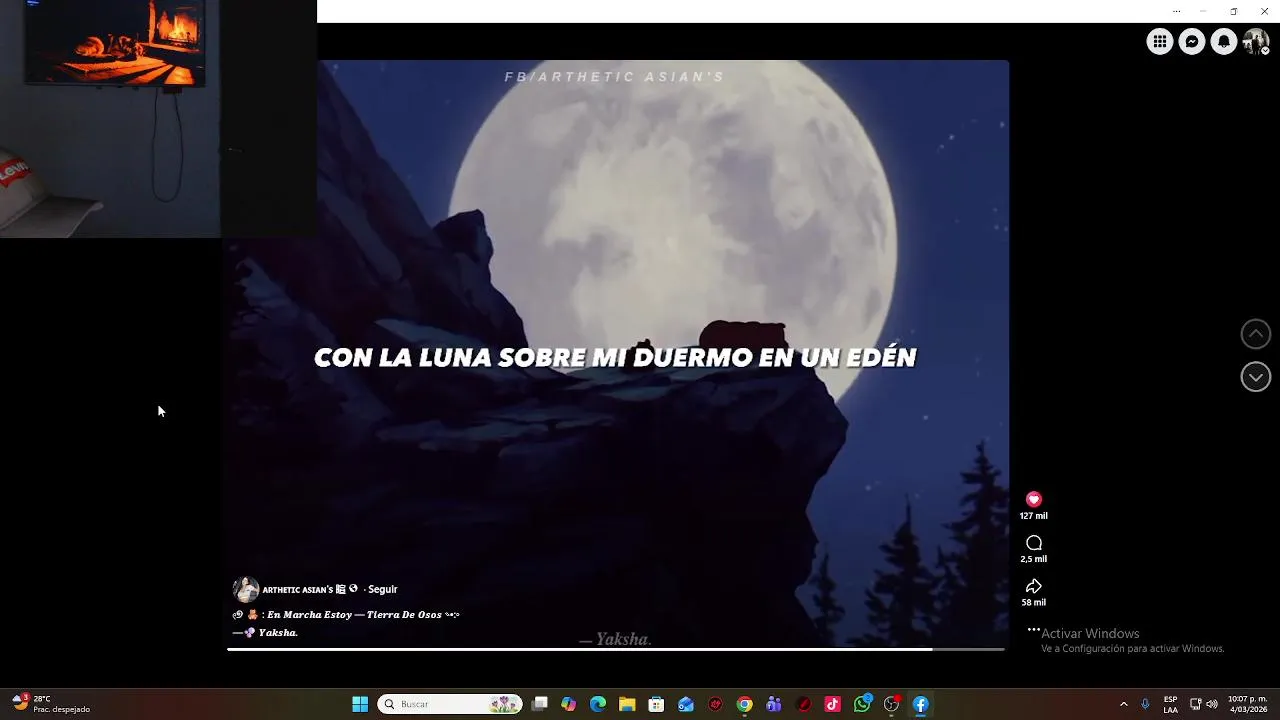Show hidden system tray icons

coord(1123,704)
